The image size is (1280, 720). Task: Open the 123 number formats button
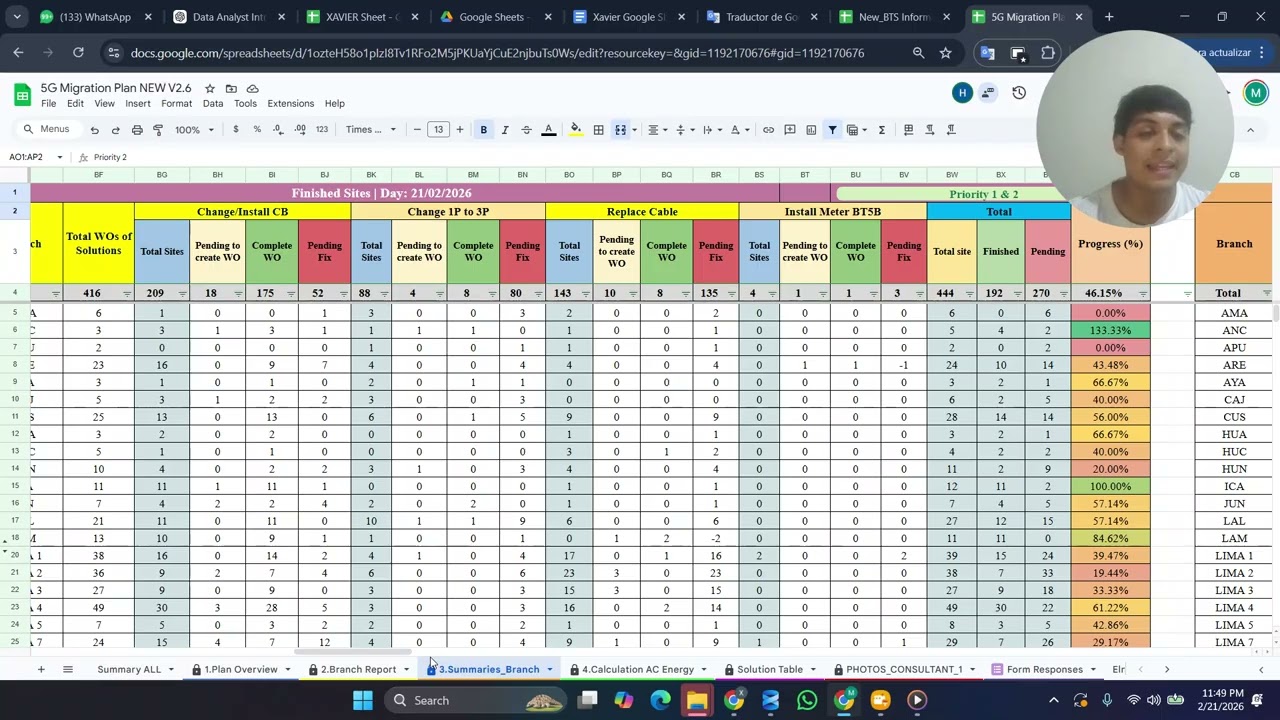point(321,130)
